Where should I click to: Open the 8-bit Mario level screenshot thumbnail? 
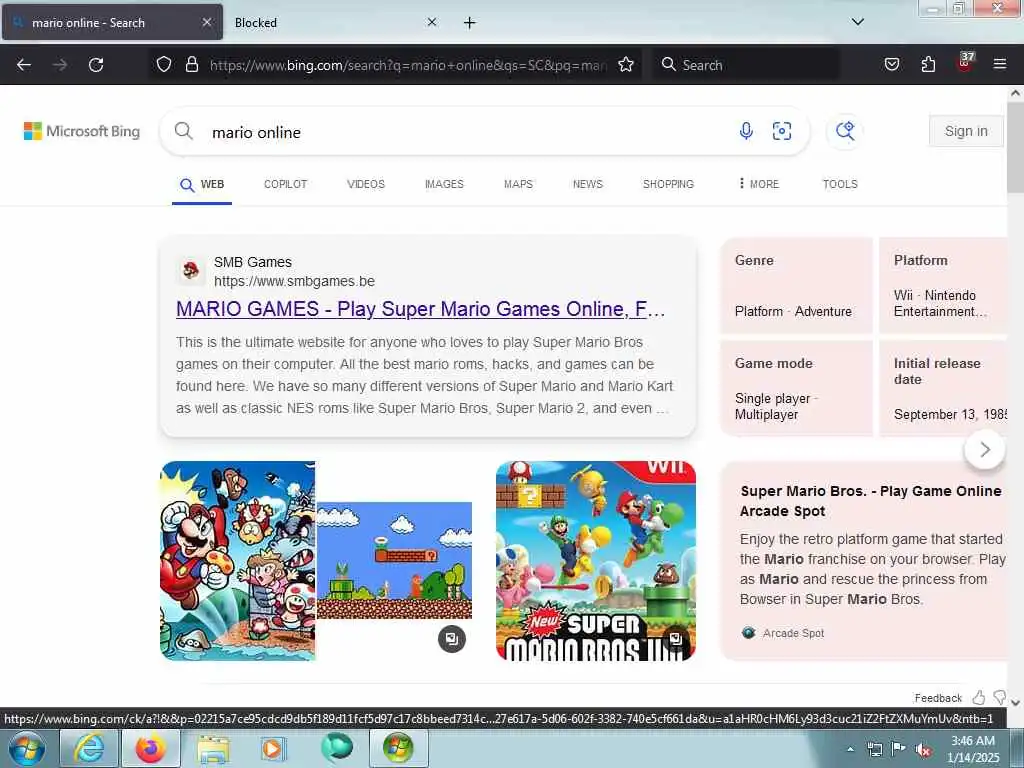point(394,560)
